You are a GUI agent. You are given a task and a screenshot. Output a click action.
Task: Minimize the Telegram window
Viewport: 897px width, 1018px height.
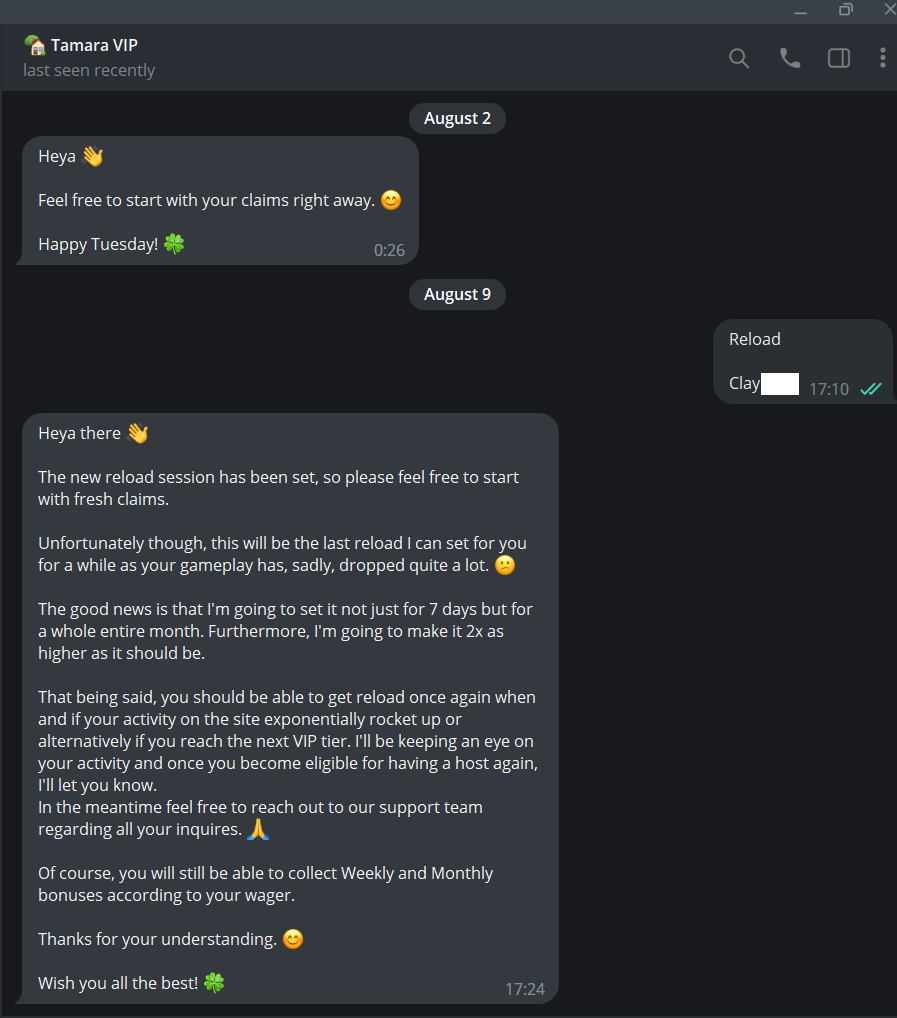click(800, 11)
